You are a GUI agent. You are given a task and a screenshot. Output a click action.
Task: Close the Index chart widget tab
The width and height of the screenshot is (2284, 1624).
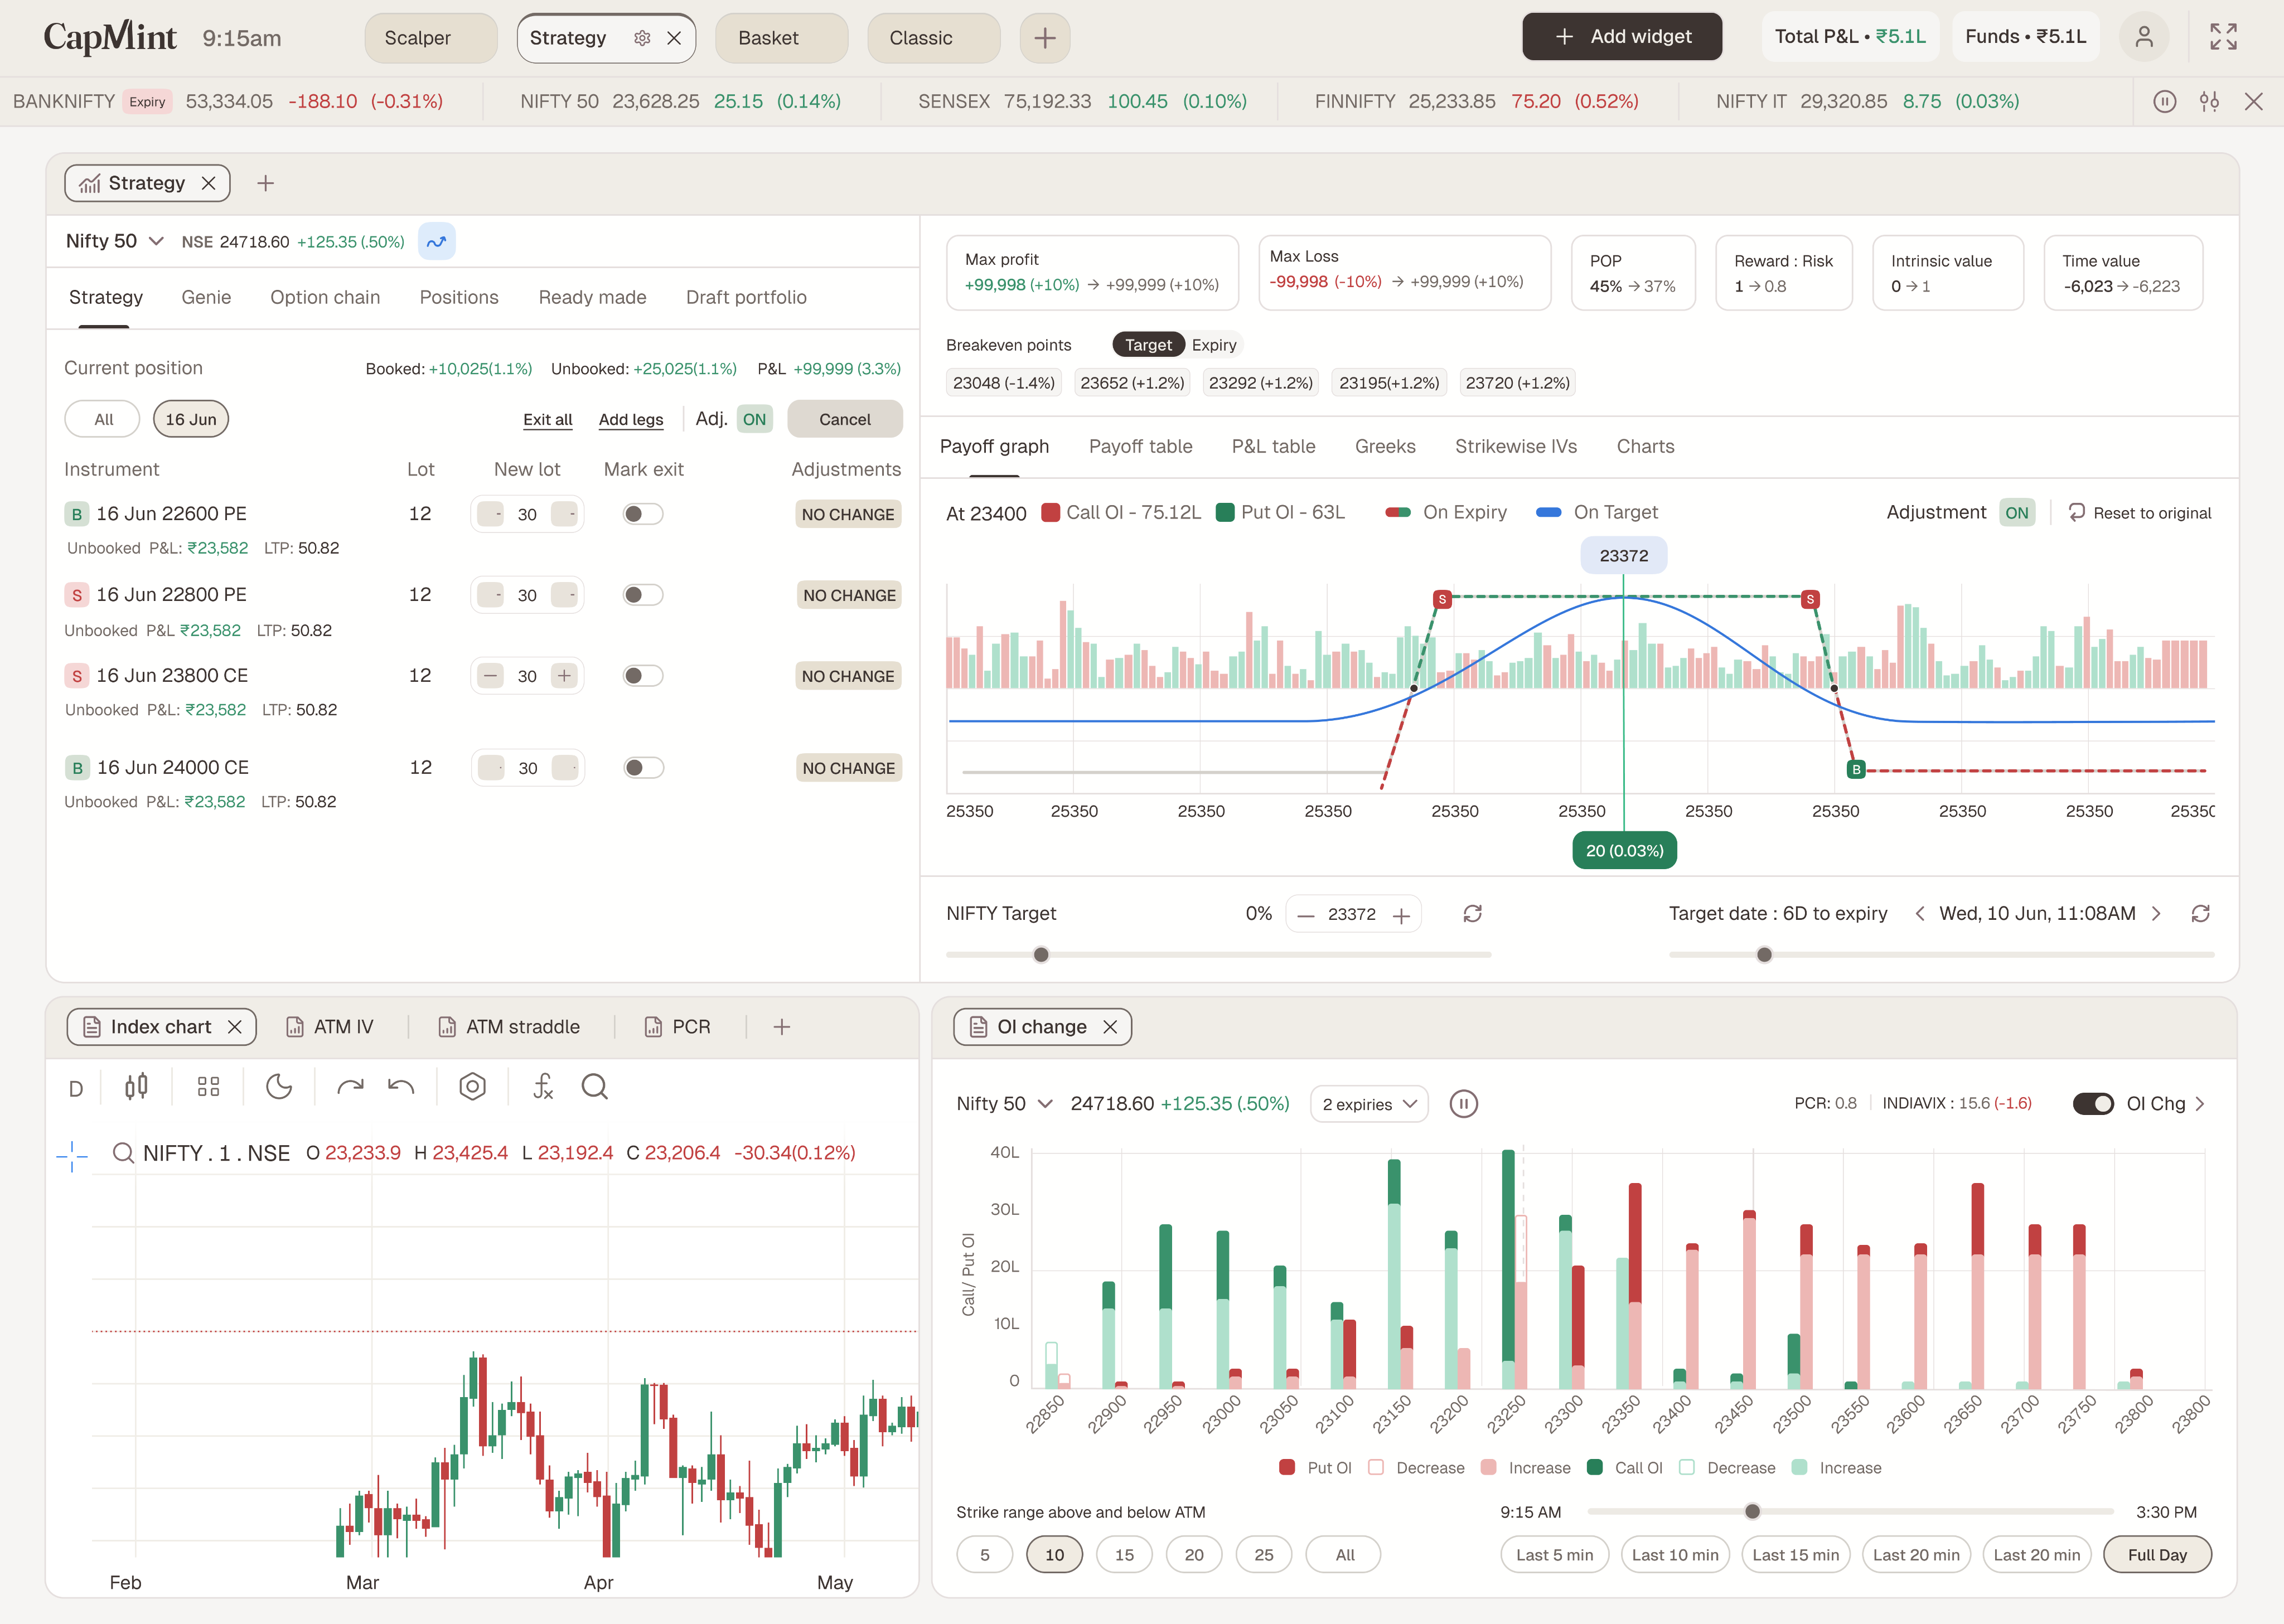(x=235, y=1027)
